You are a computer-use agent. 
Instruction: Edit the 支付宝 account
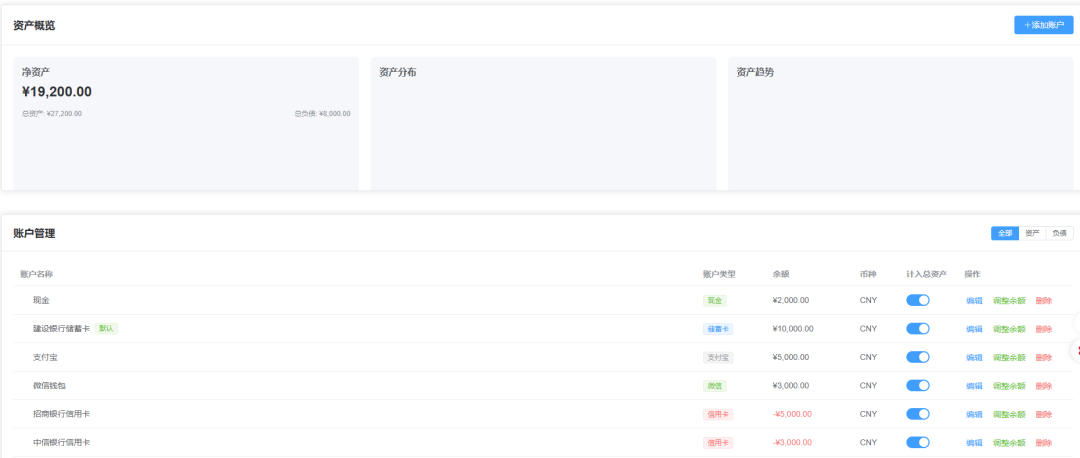tap(974, 357)
